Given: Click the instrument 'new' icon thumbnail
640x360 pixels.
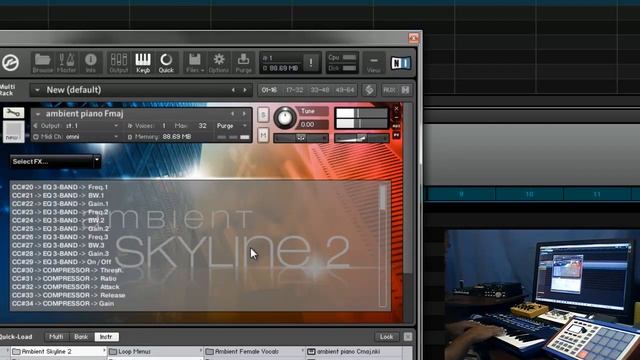Looking at the screenshot, I should click(13, 131).
